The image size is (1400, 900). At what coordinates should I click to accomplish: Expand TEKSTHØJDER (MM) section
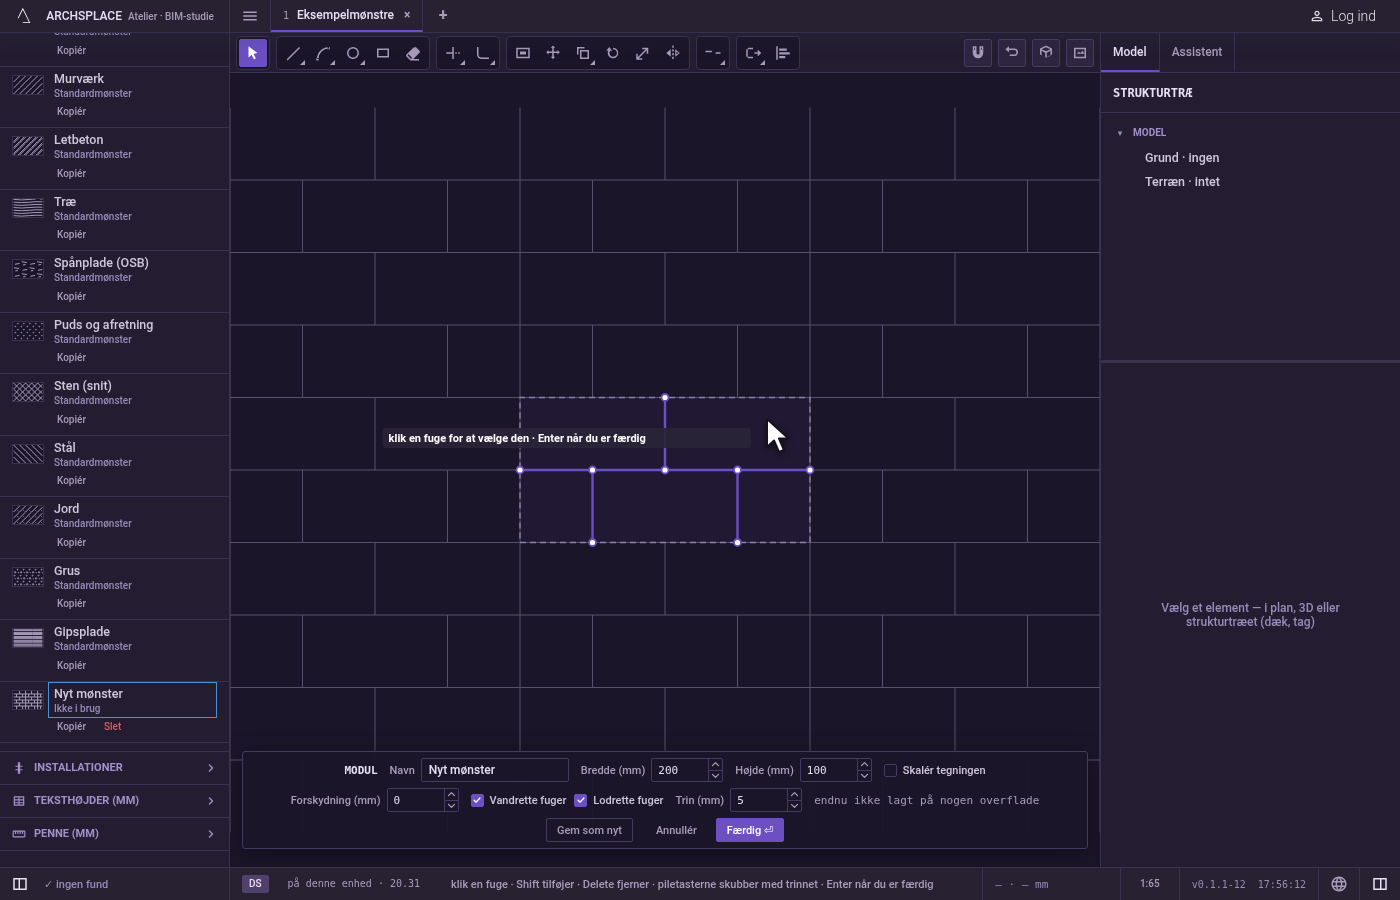pos(114,801)
